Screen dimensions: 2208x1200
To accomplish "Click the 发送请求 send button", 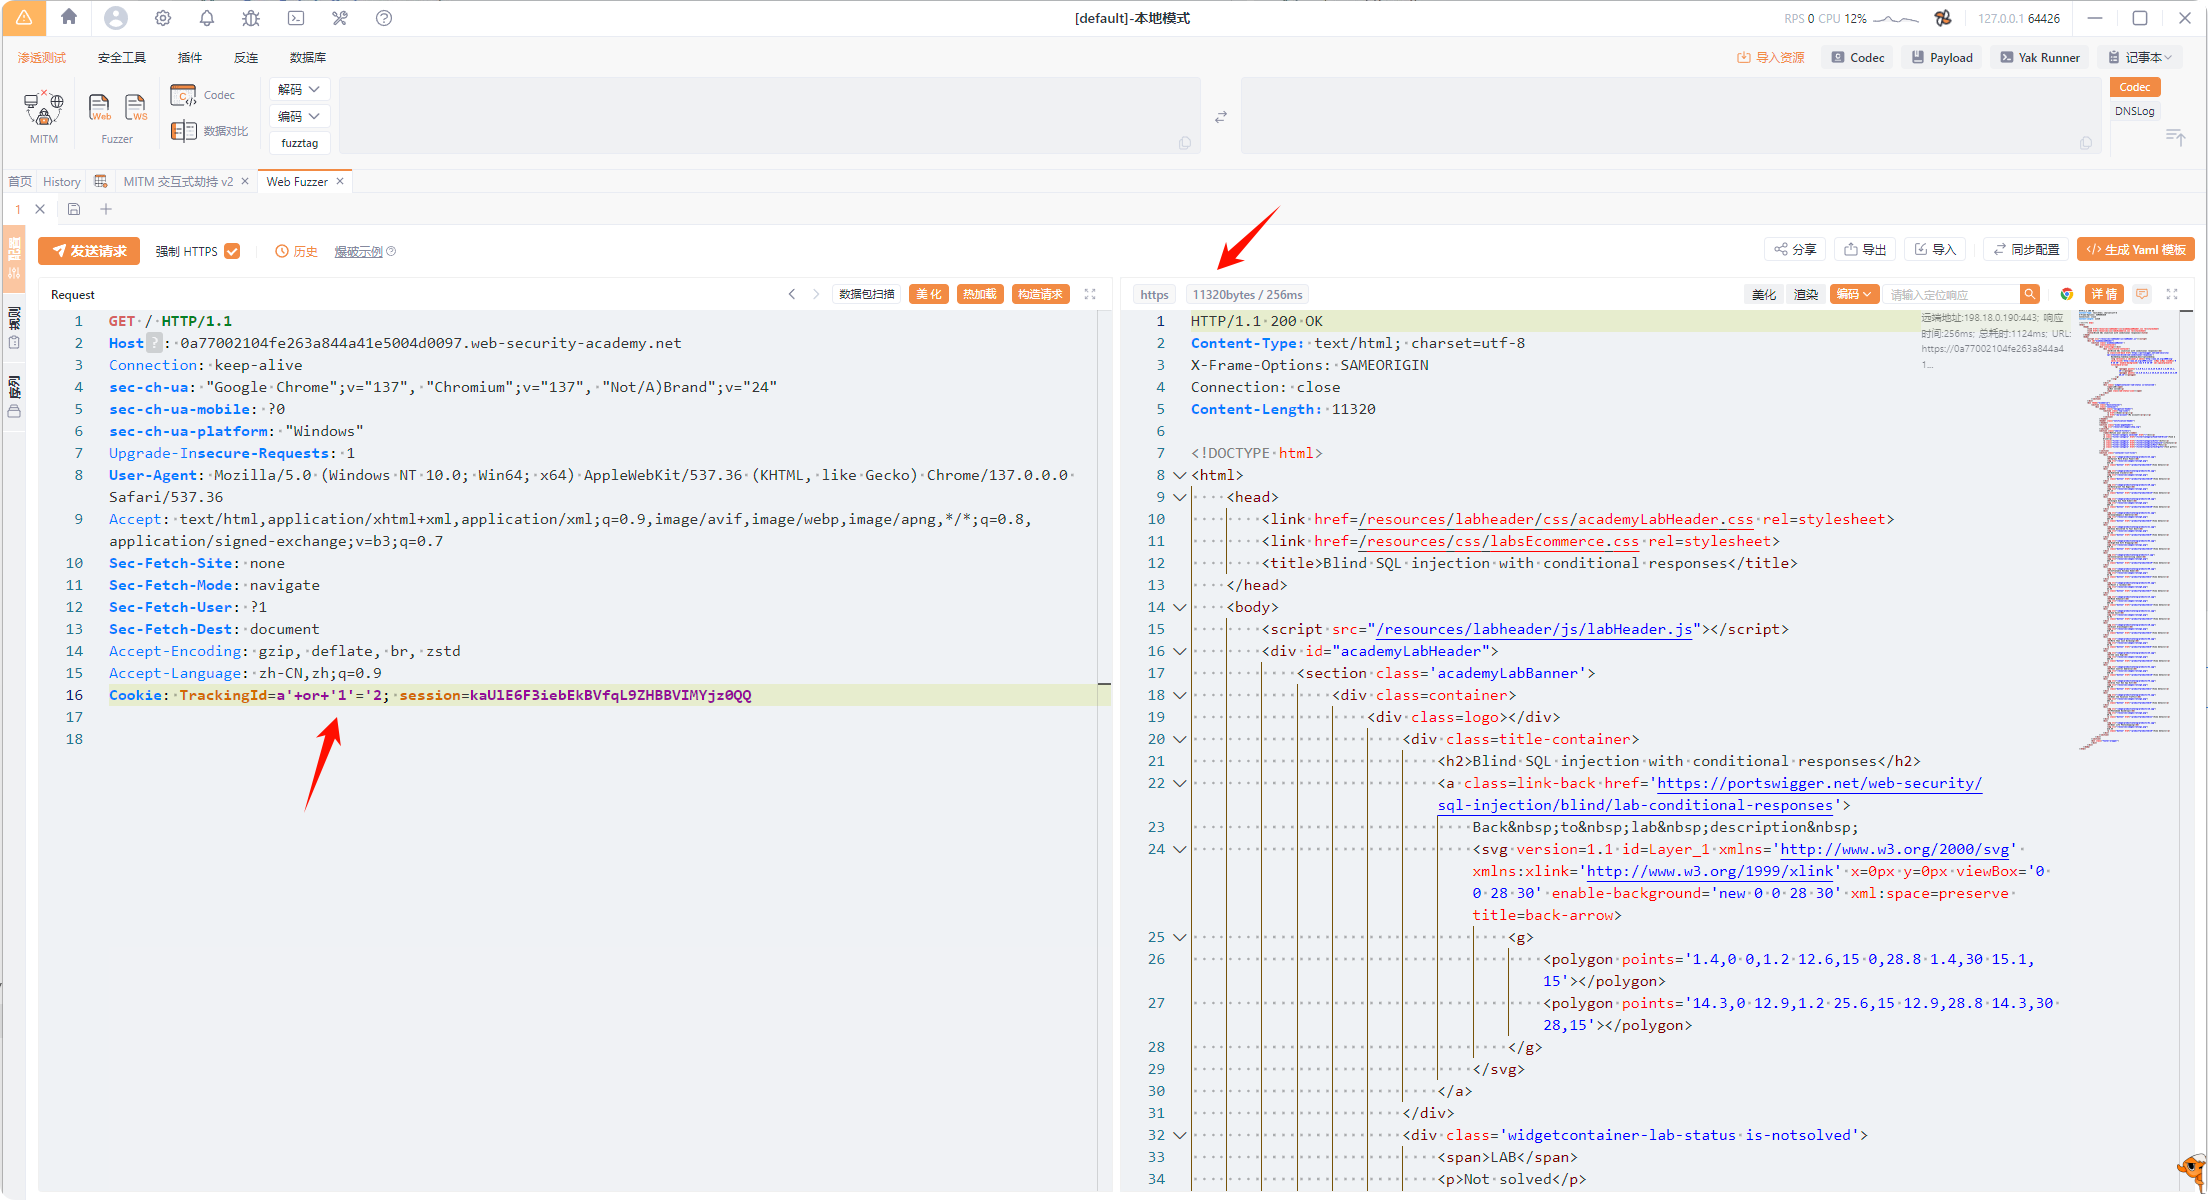I will pyautogui.click(x=89, y=251).
